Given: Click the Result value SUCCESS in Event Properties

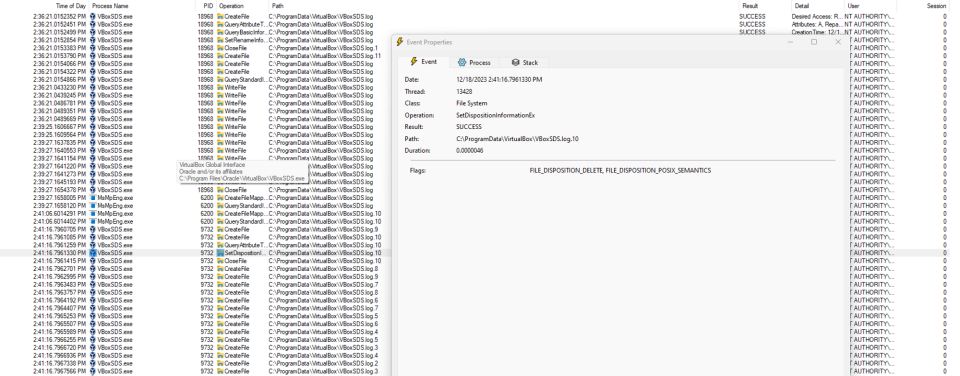Looking at the screenshot, I should 469,127.
